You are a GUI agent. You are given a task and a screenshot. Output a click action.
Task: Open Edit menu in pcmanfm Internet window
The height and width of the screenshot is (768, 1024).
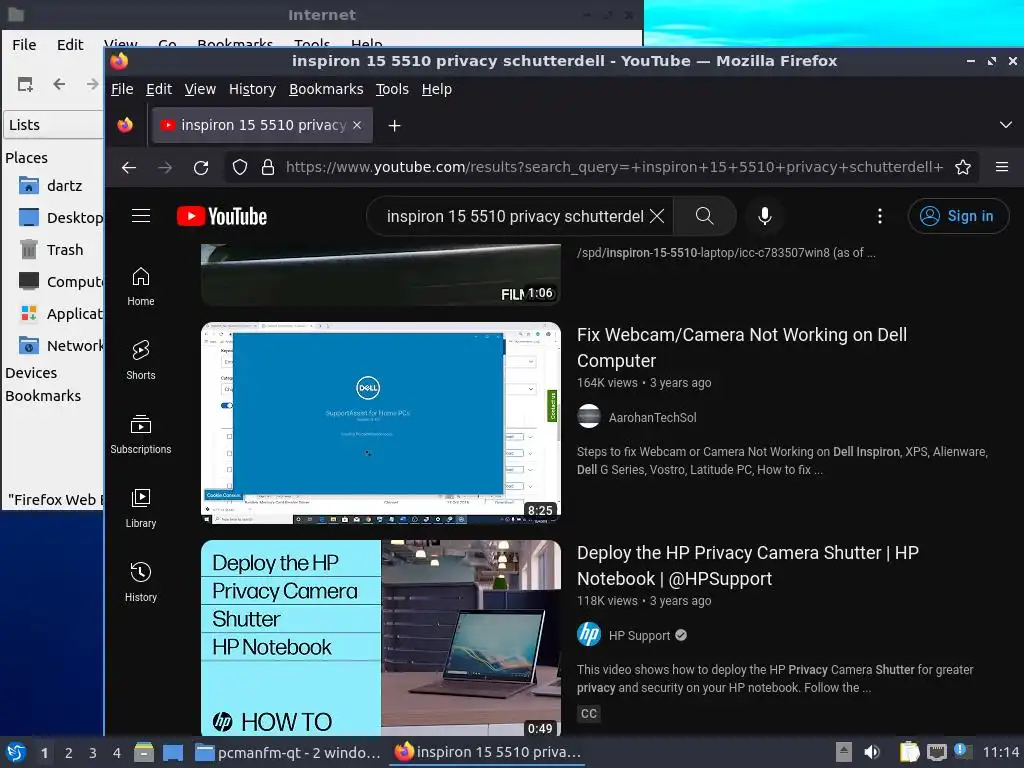[x=70, y=44]
